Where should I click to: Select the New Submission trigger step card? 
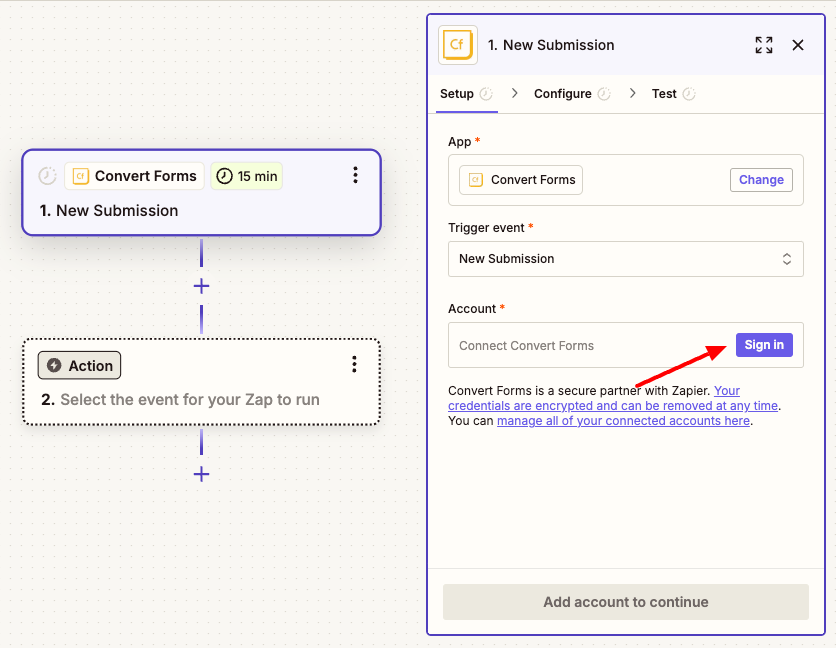pyautogui.click(x=201, y=192)
